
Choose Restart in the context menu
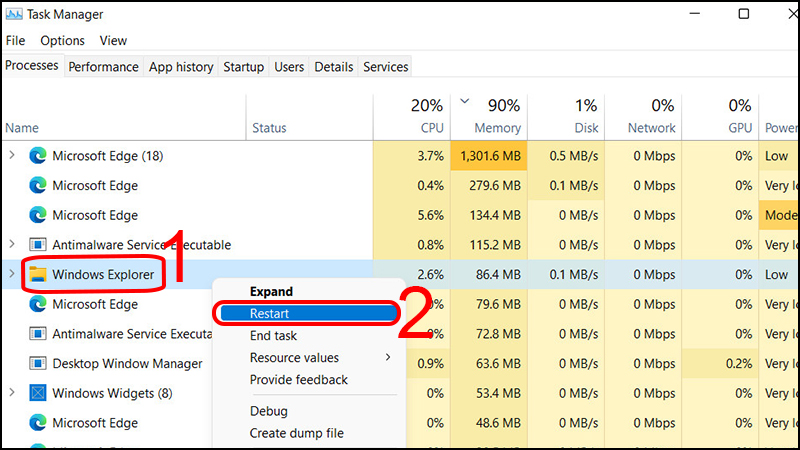click(x=308, y=313)
